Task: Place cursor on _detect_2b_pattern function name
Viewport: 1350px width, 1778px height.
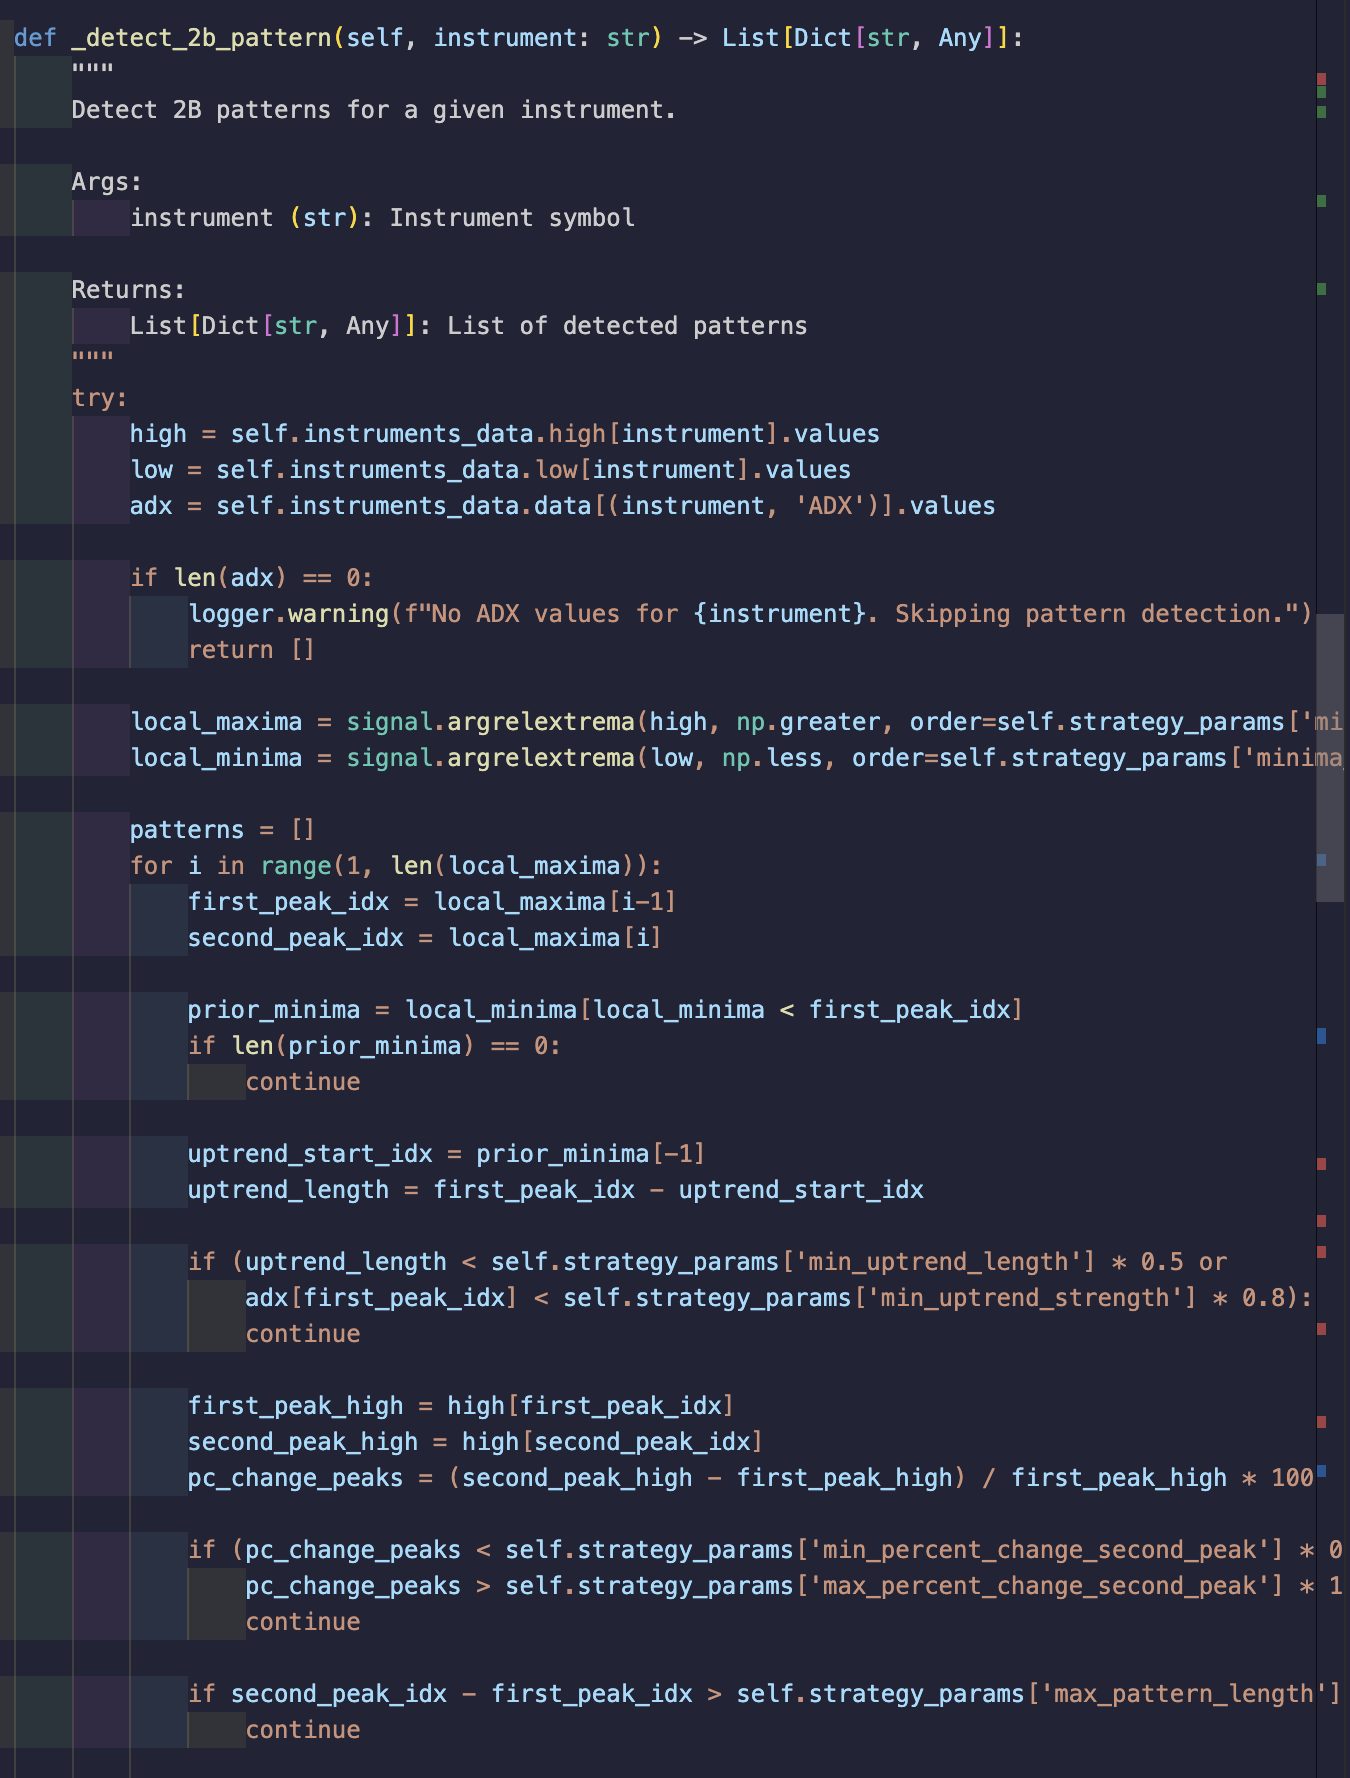Action: click(201, 38)
